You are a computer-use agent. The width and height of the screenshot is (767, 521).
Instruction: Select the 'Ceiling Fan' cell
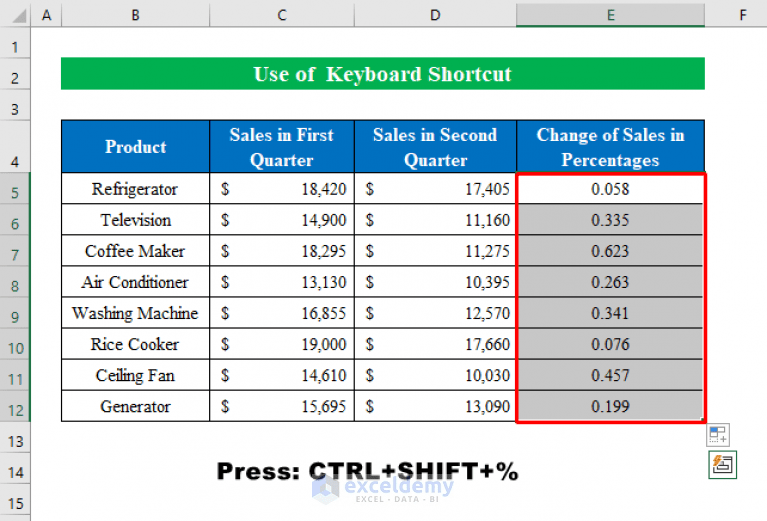pyautogui.click(x=135, y=375)
